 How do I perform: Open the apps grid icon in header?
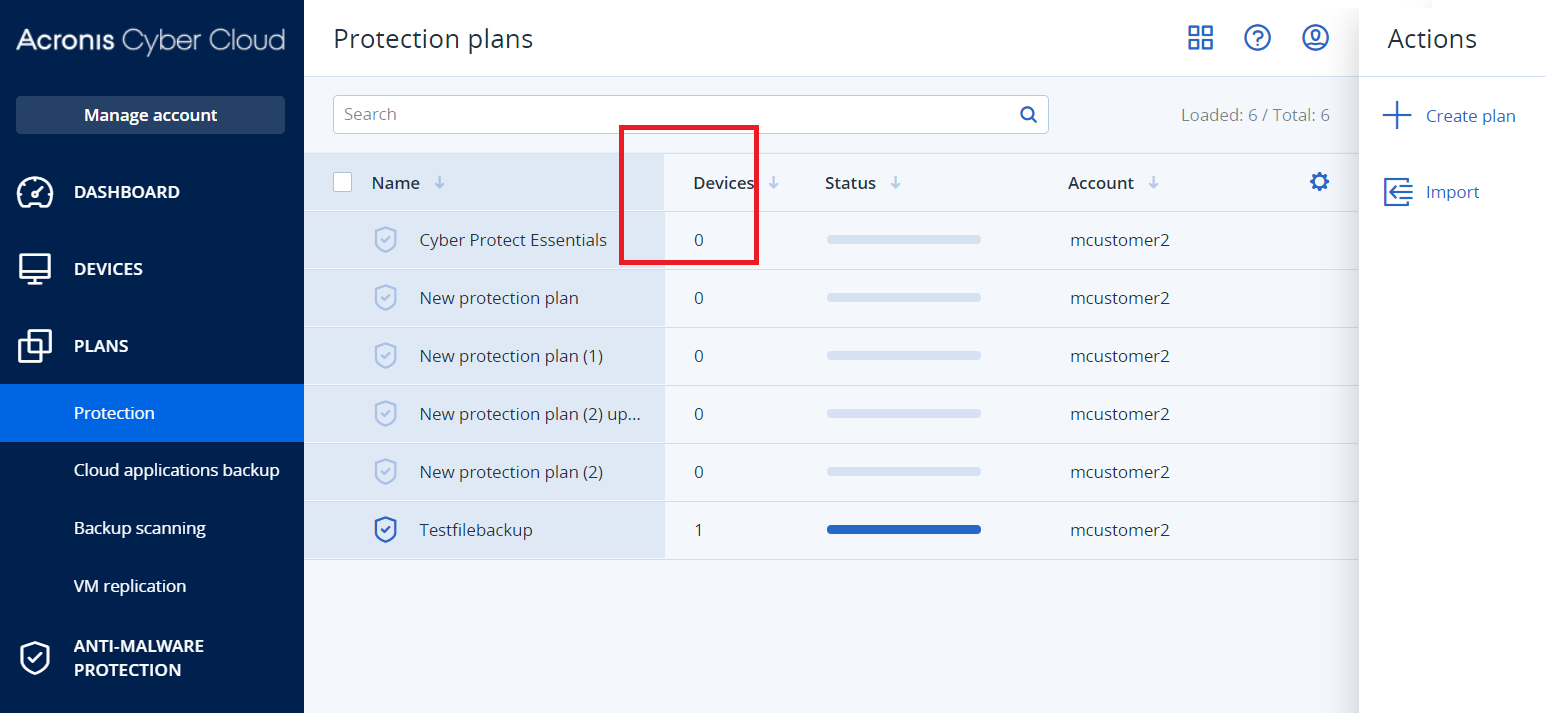[x=1200, y=38]
